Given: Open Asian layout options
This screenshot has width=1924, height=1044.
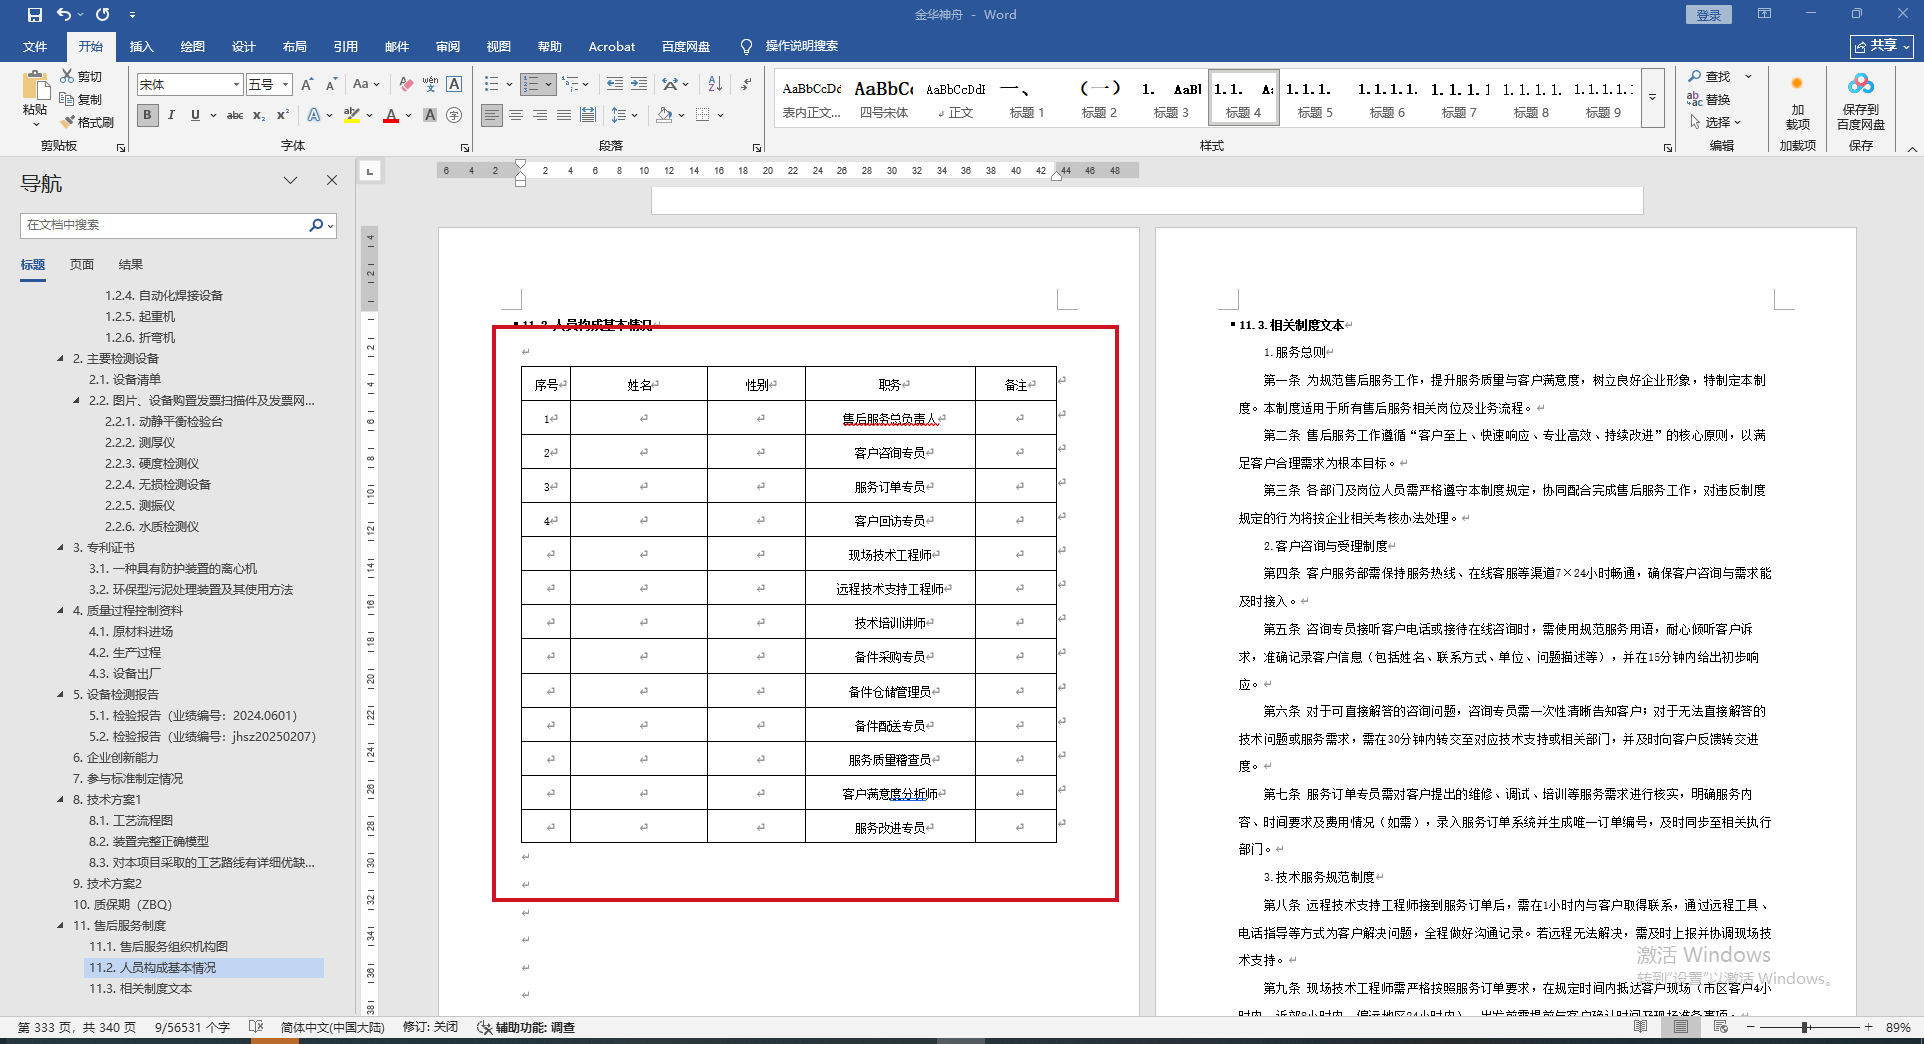Looking at the screenshot, I should pos(676,84).
